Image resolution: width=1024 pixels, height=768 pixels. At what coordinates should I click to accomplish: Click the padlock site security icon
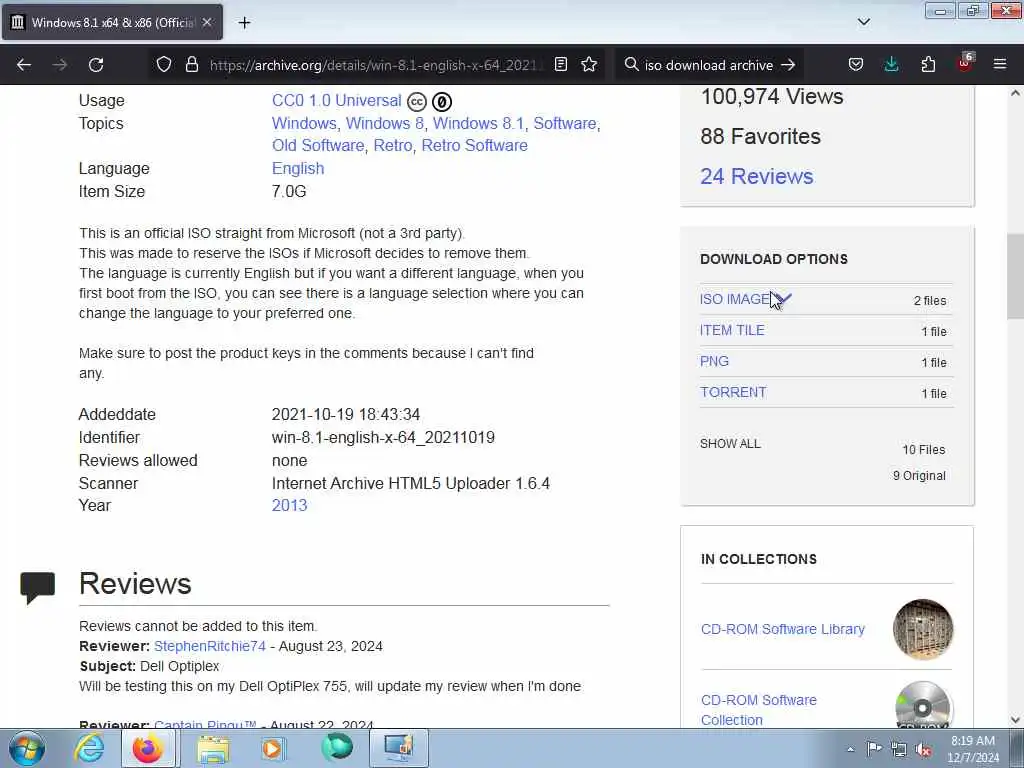191,65
